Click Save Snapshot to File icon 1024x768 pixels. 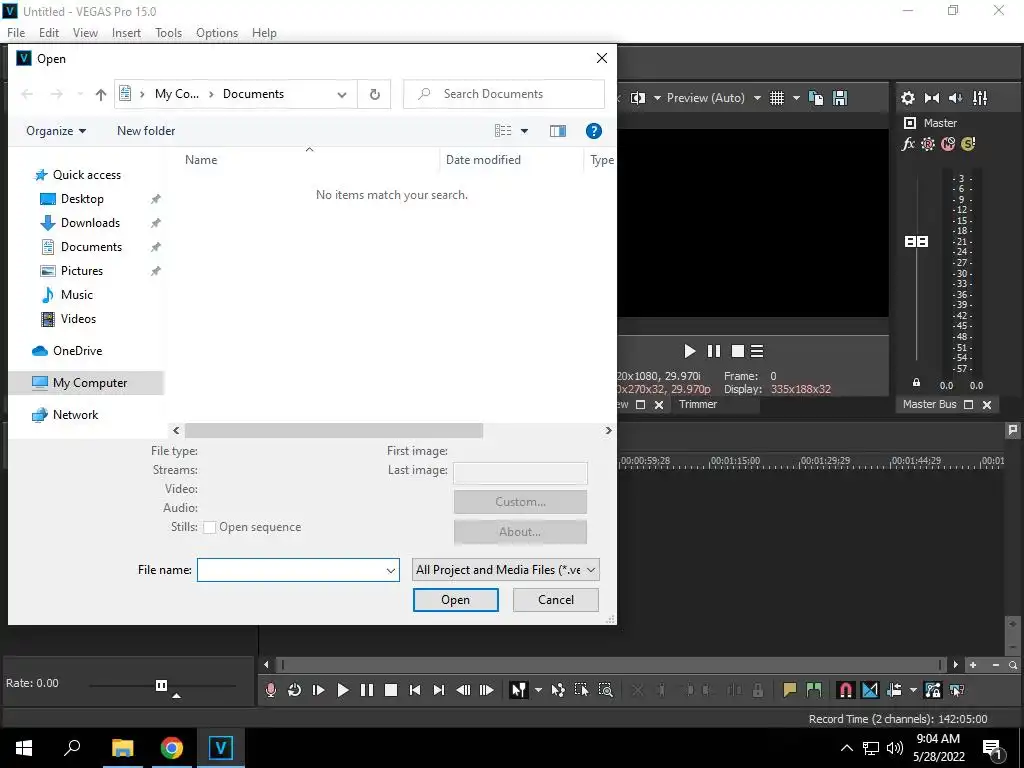point(840,98)
